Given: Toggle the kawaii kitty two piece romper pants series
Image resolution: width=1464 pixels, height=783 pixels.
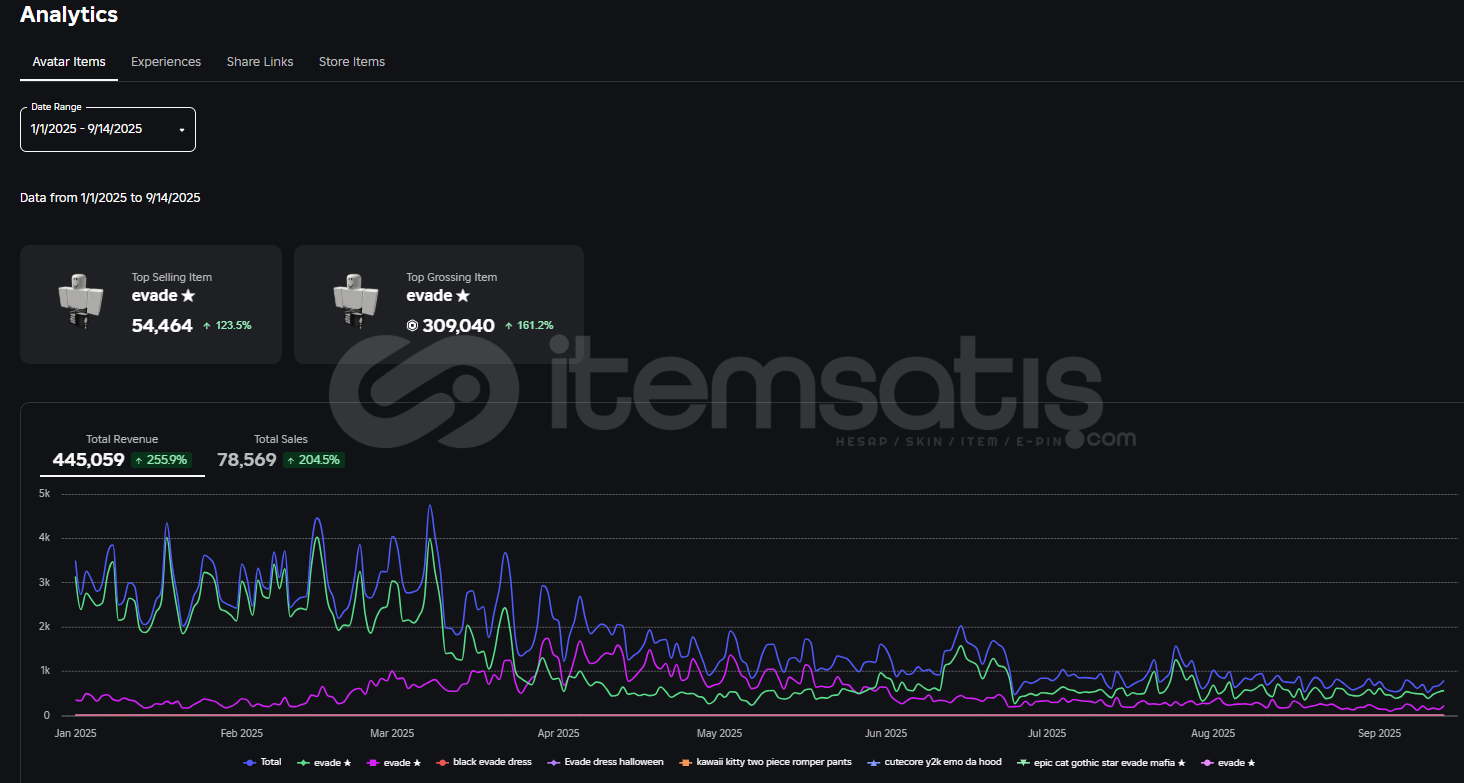Looking at the screenshot, I should coord(766,762).
